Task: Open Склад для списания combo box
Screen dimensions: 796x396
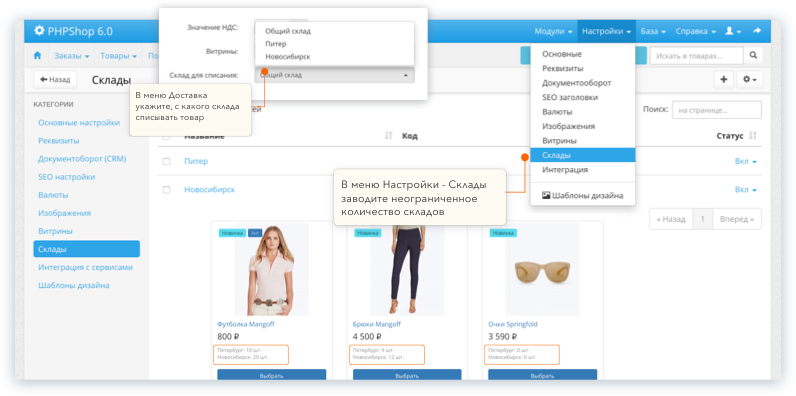Action: coord(335,75)
